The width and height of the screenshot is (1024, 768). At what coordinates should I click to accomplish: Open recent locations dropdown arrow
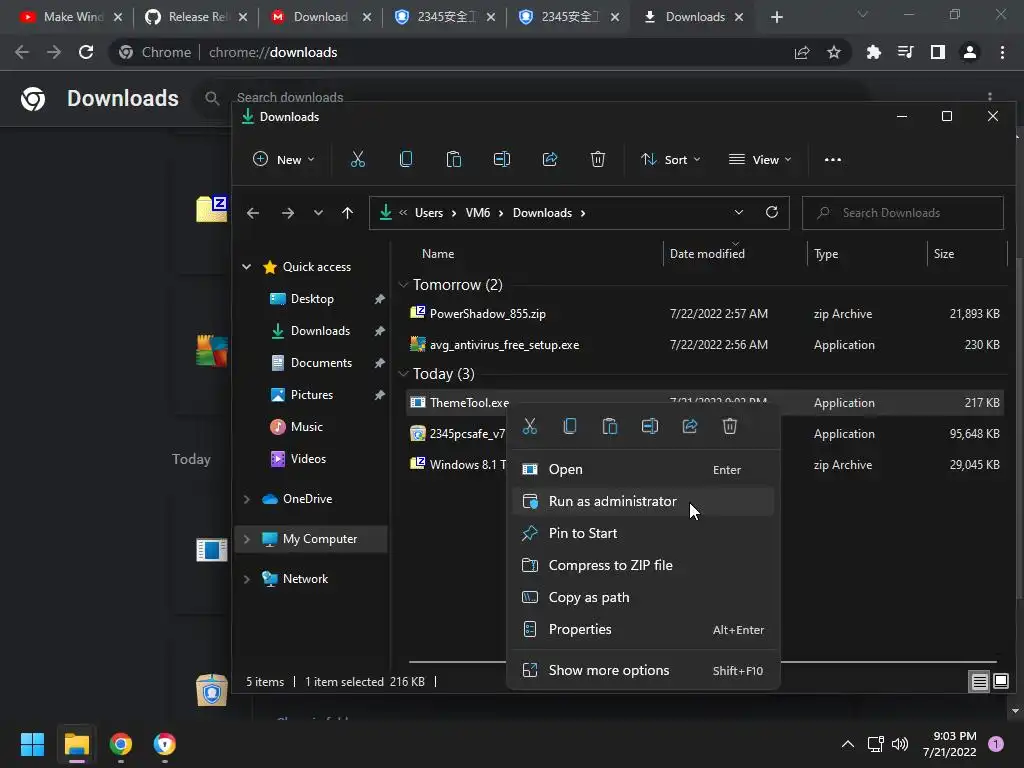(318, 213)
